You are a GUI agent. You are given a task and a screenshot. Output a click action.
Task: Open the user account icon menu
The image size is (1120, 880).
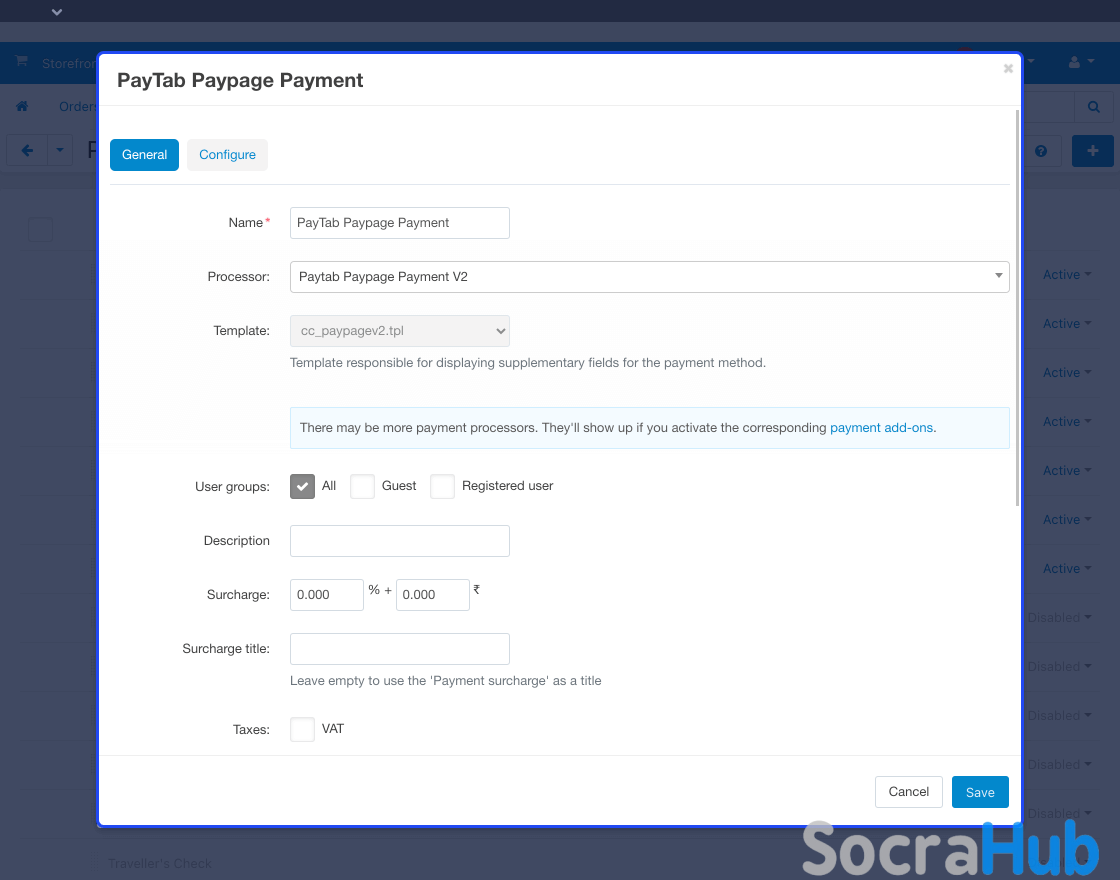[1081, 62]
